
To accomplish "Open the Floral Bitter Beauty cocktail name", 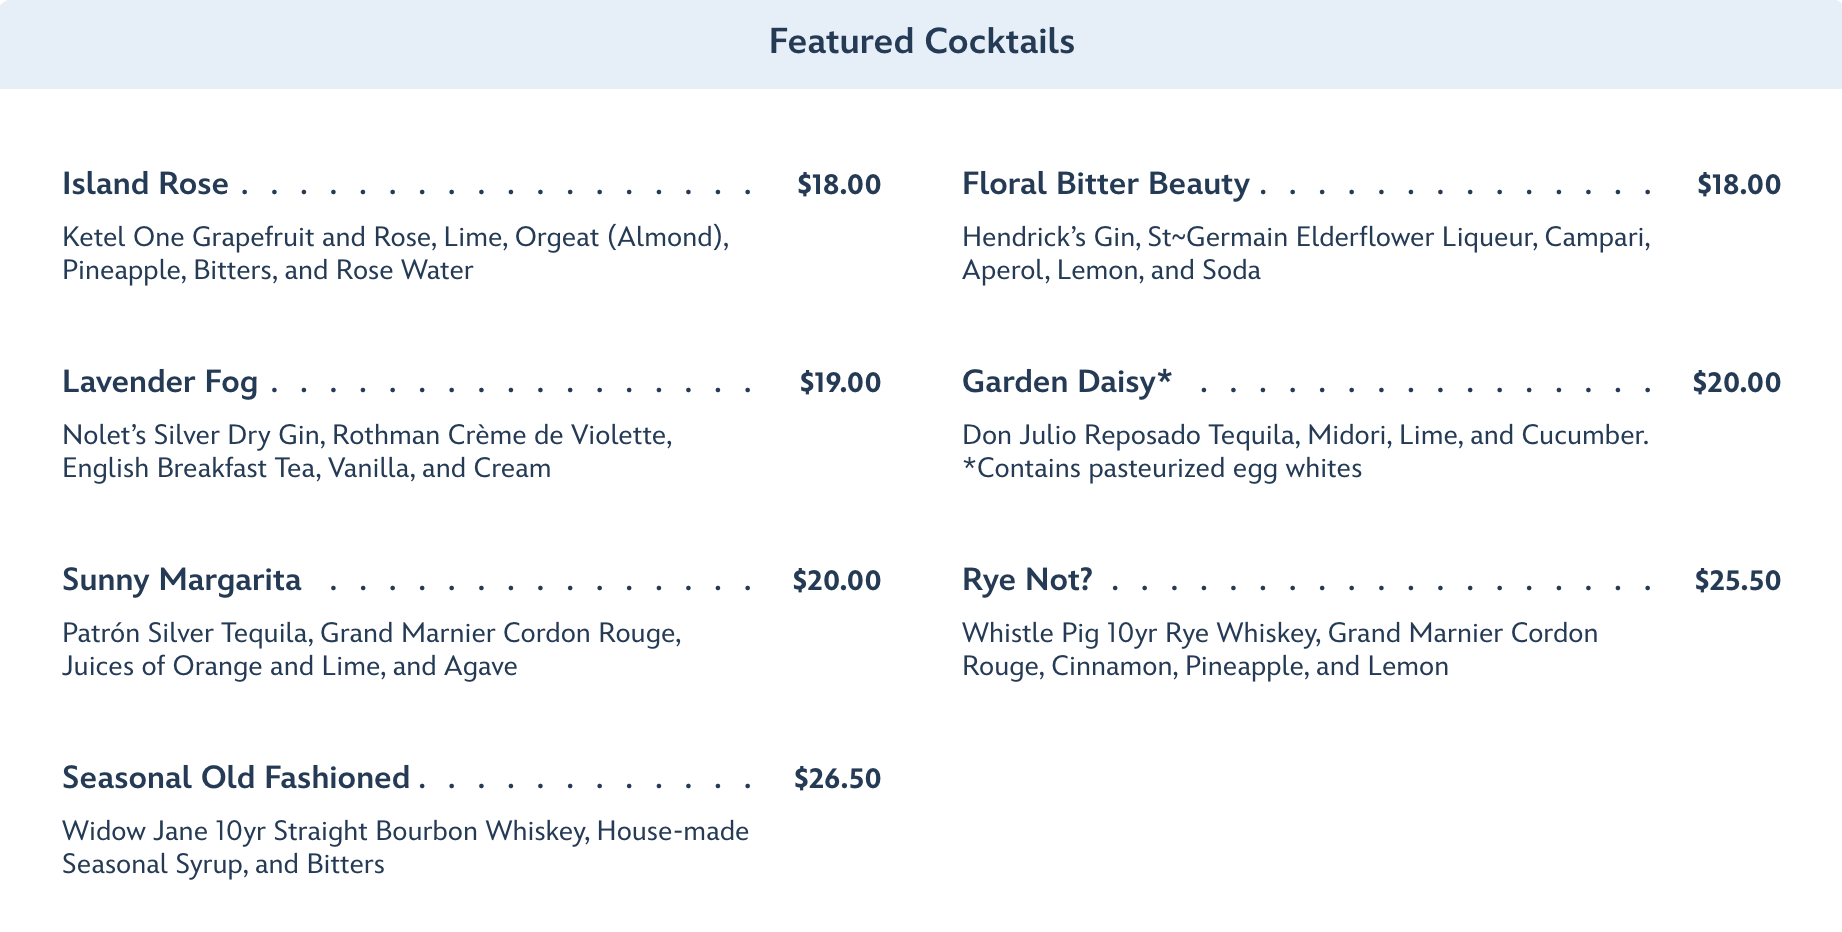I will tap(1105, 184).
